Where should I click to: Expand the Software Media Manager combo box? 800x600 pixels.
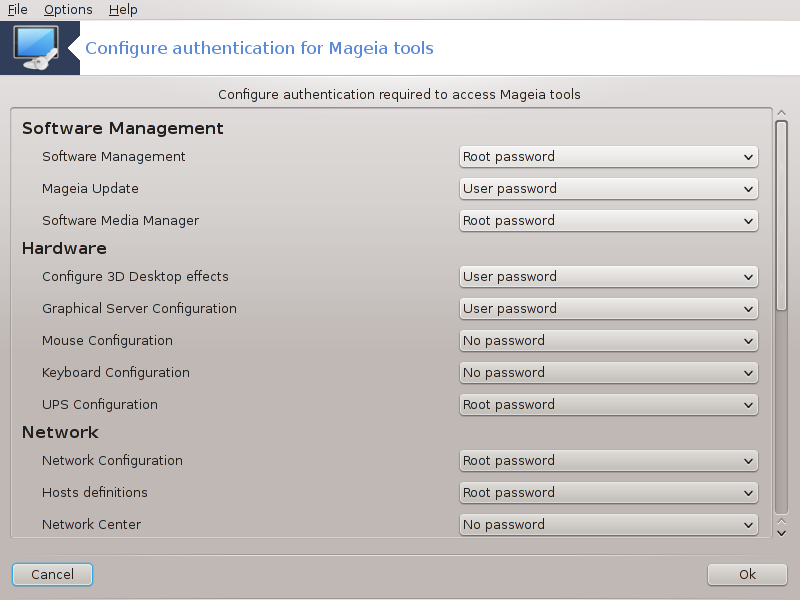point(609,221)
